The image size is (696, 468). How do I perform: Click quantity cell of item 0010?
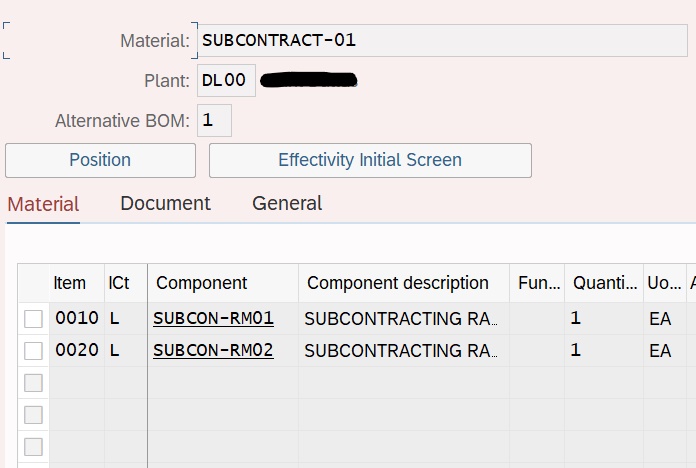tap(602, 319)
